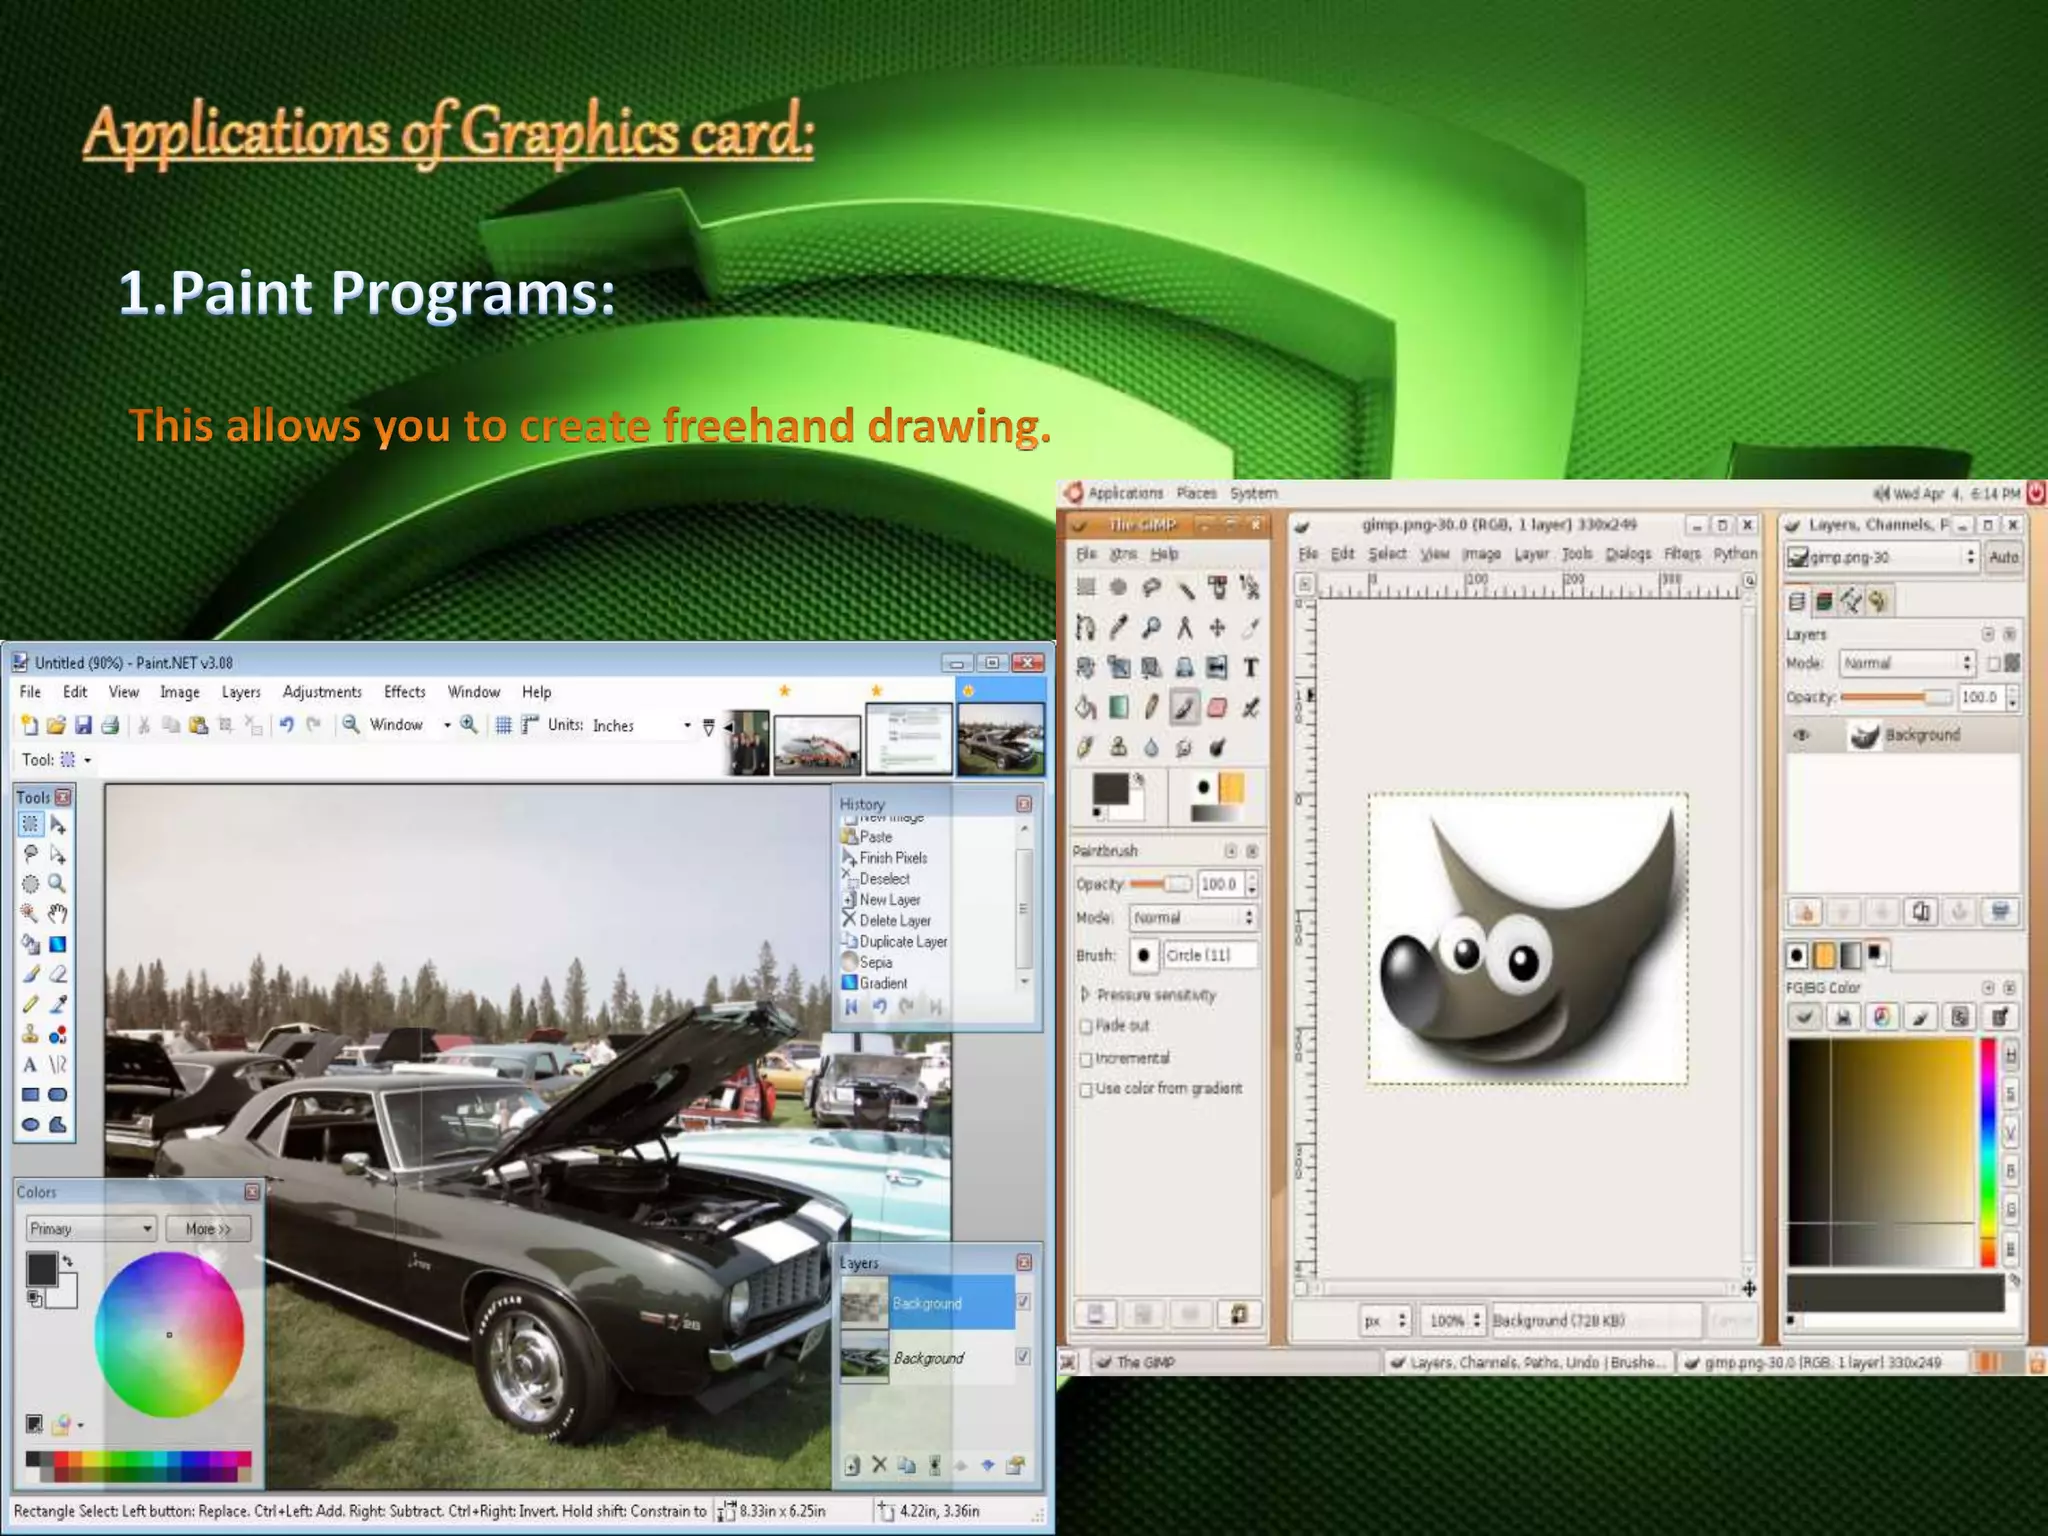Enable the Fade out checkbox
Screen dimensions: 2048x1536
[x=1086, y=1027]
